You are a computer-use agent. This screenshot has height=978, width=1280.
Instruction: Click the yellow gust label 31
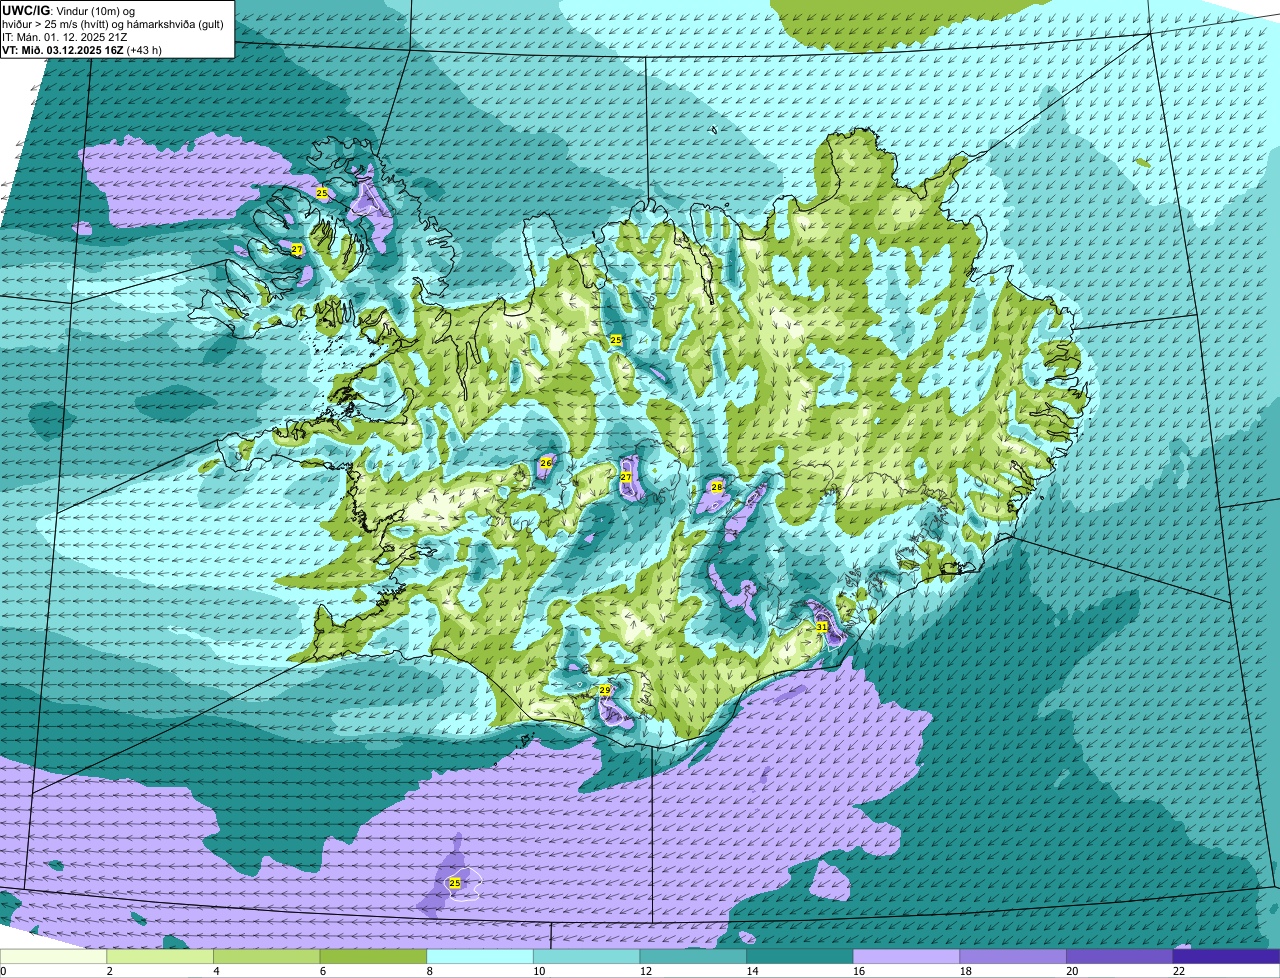coord(822,627)
